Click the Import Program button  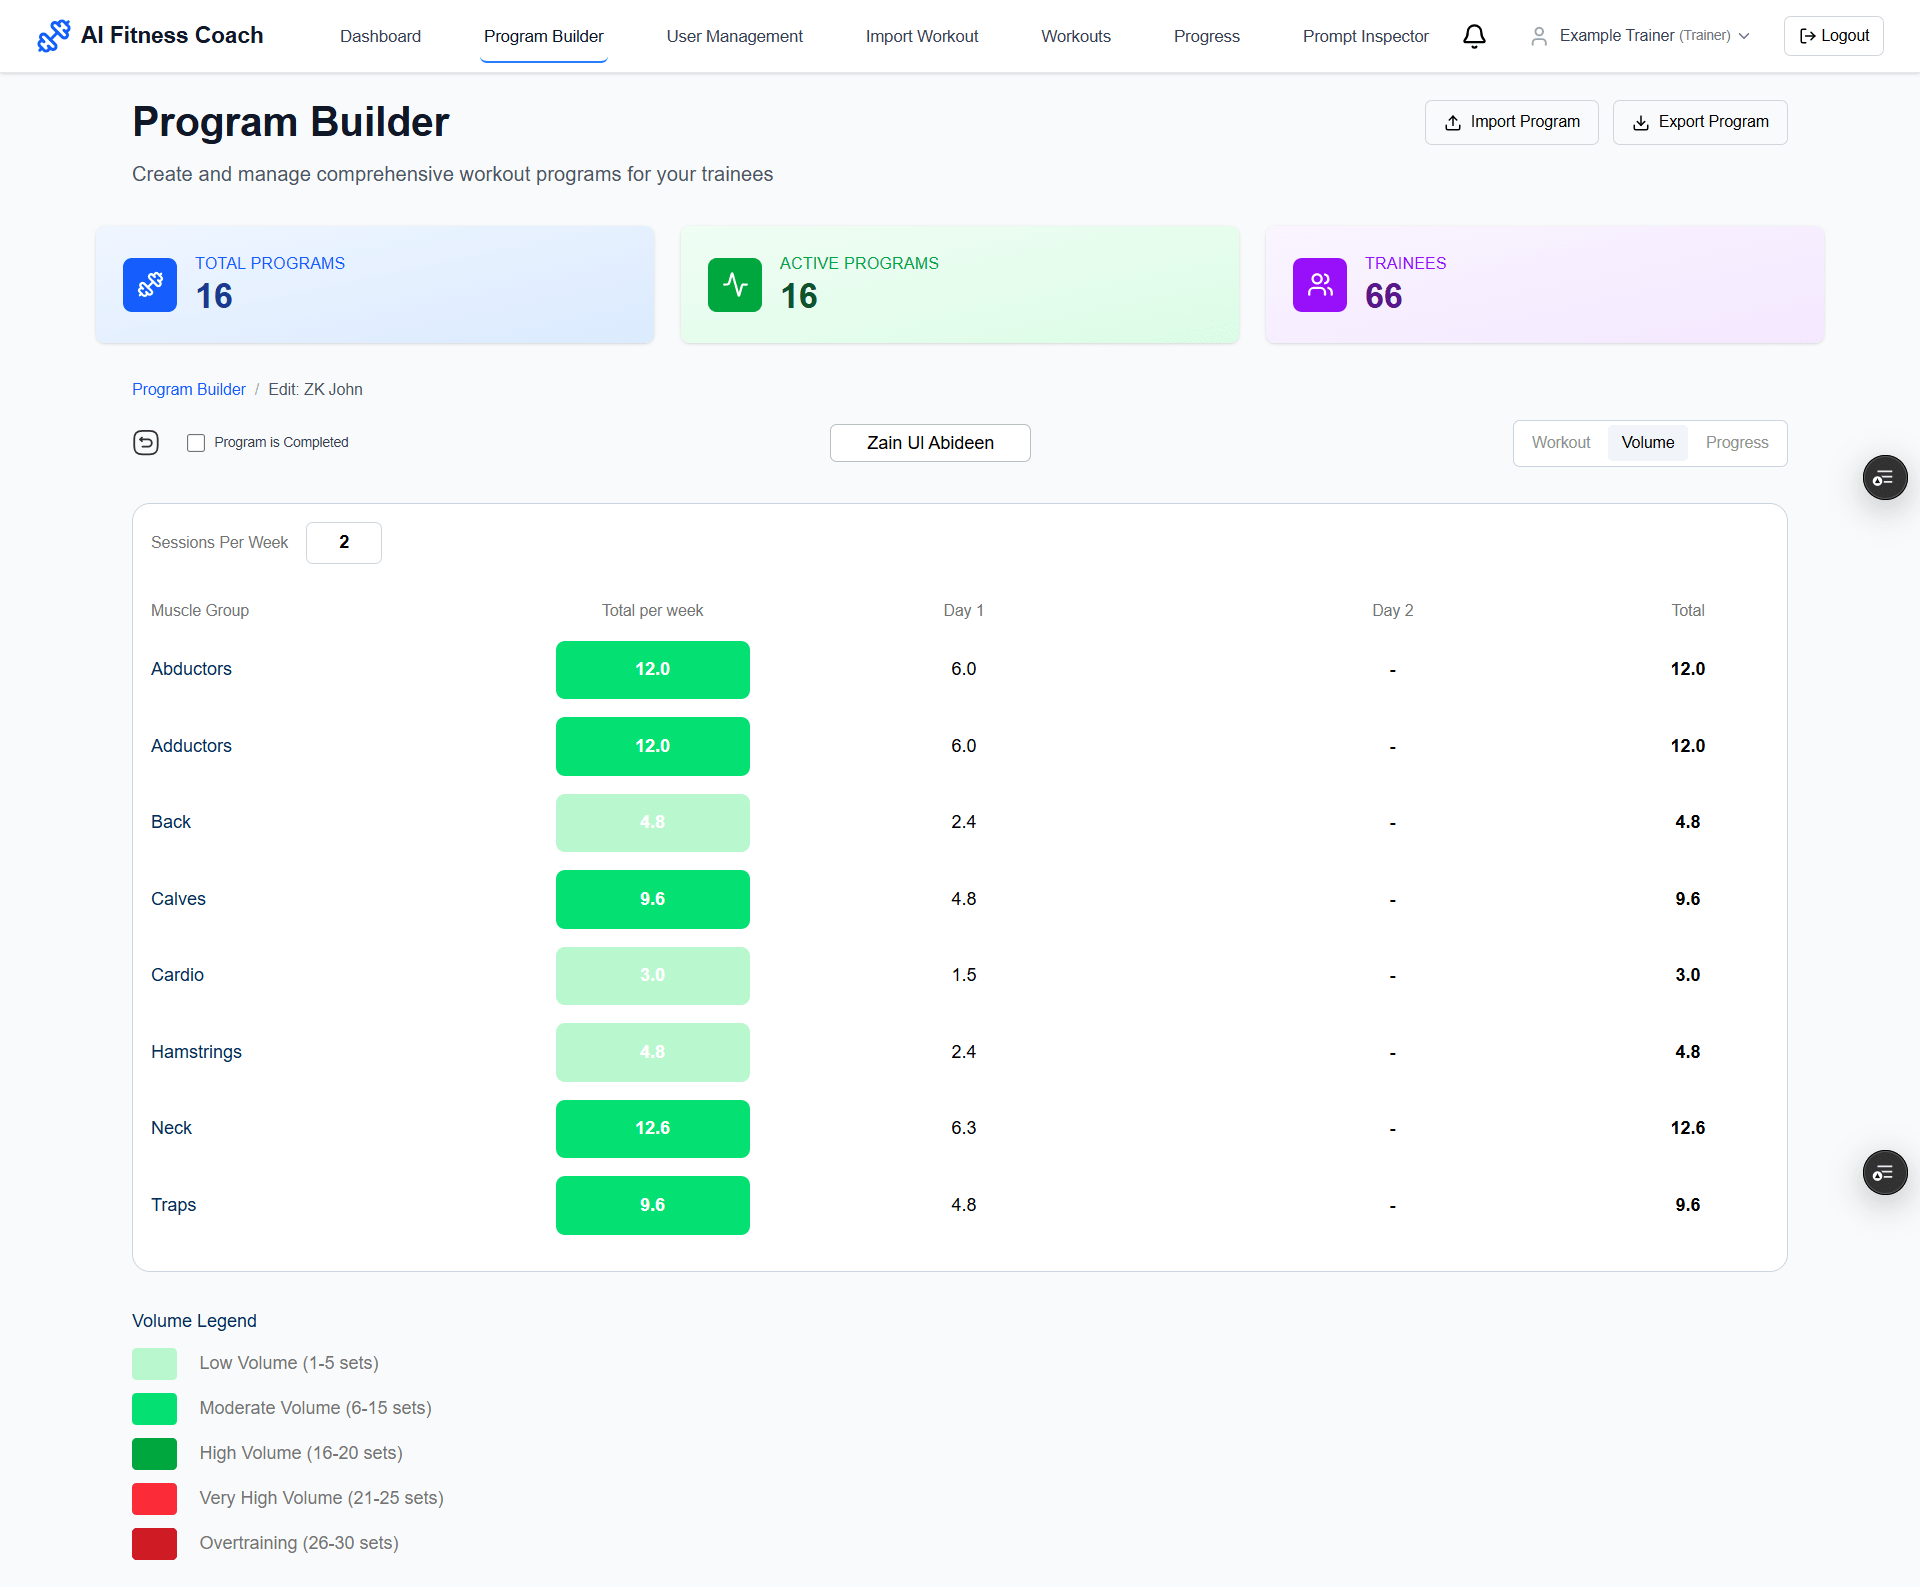click(x=1511, y=122)
